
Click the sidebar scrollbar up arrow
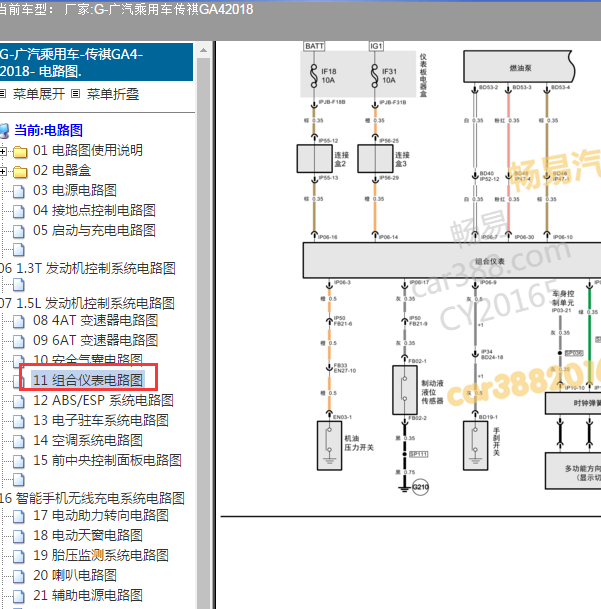[204, 50]
